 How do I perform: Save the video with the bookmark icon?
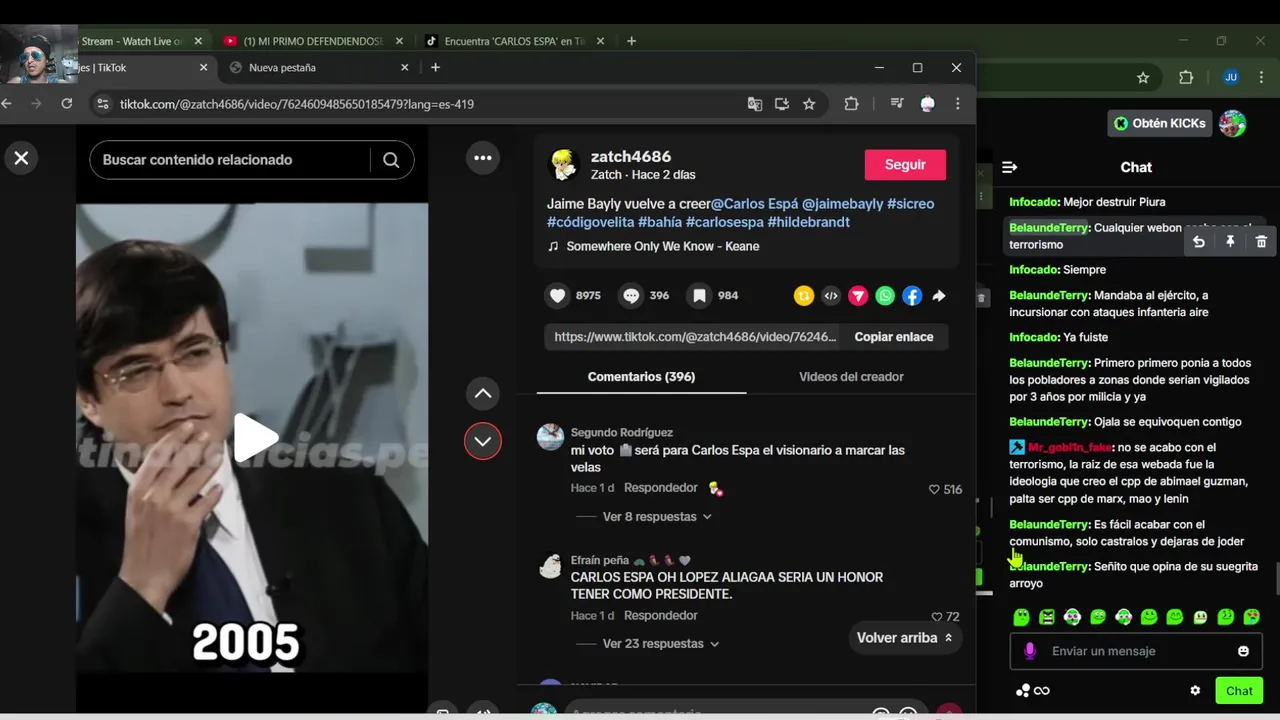(x=700, y=296)
